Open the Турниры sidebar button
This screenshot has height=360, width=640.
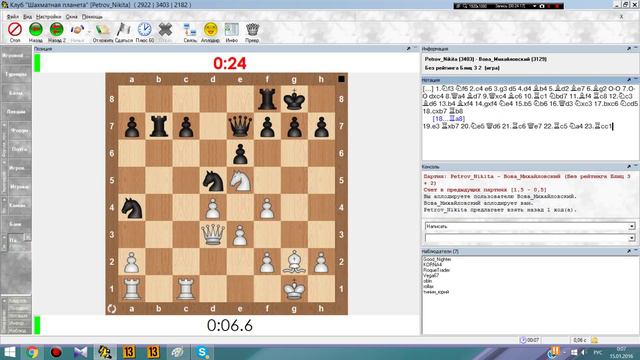16,74
